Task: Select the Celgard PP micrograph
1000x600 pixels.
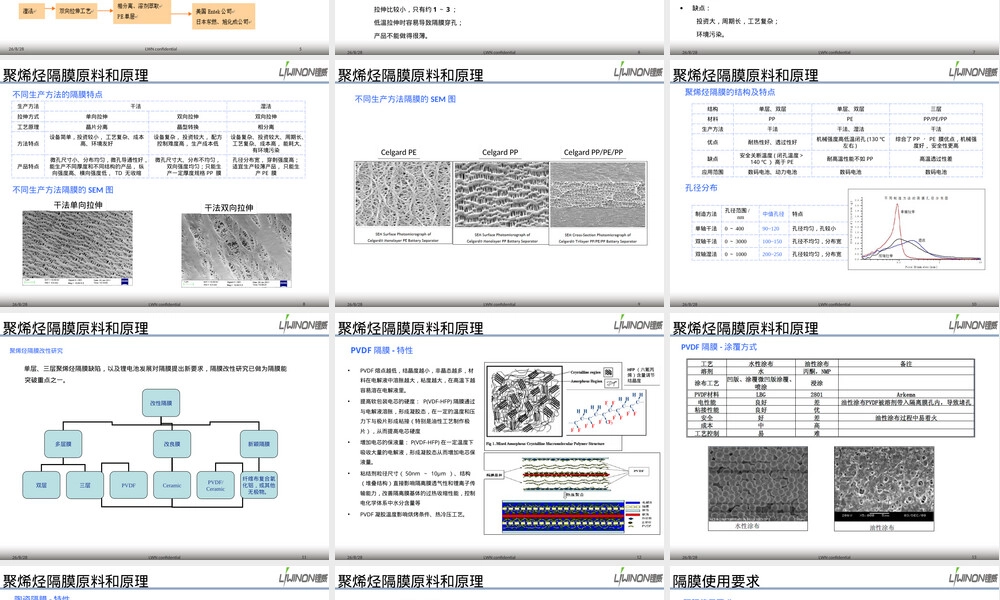Action: (x=501, y=194)
